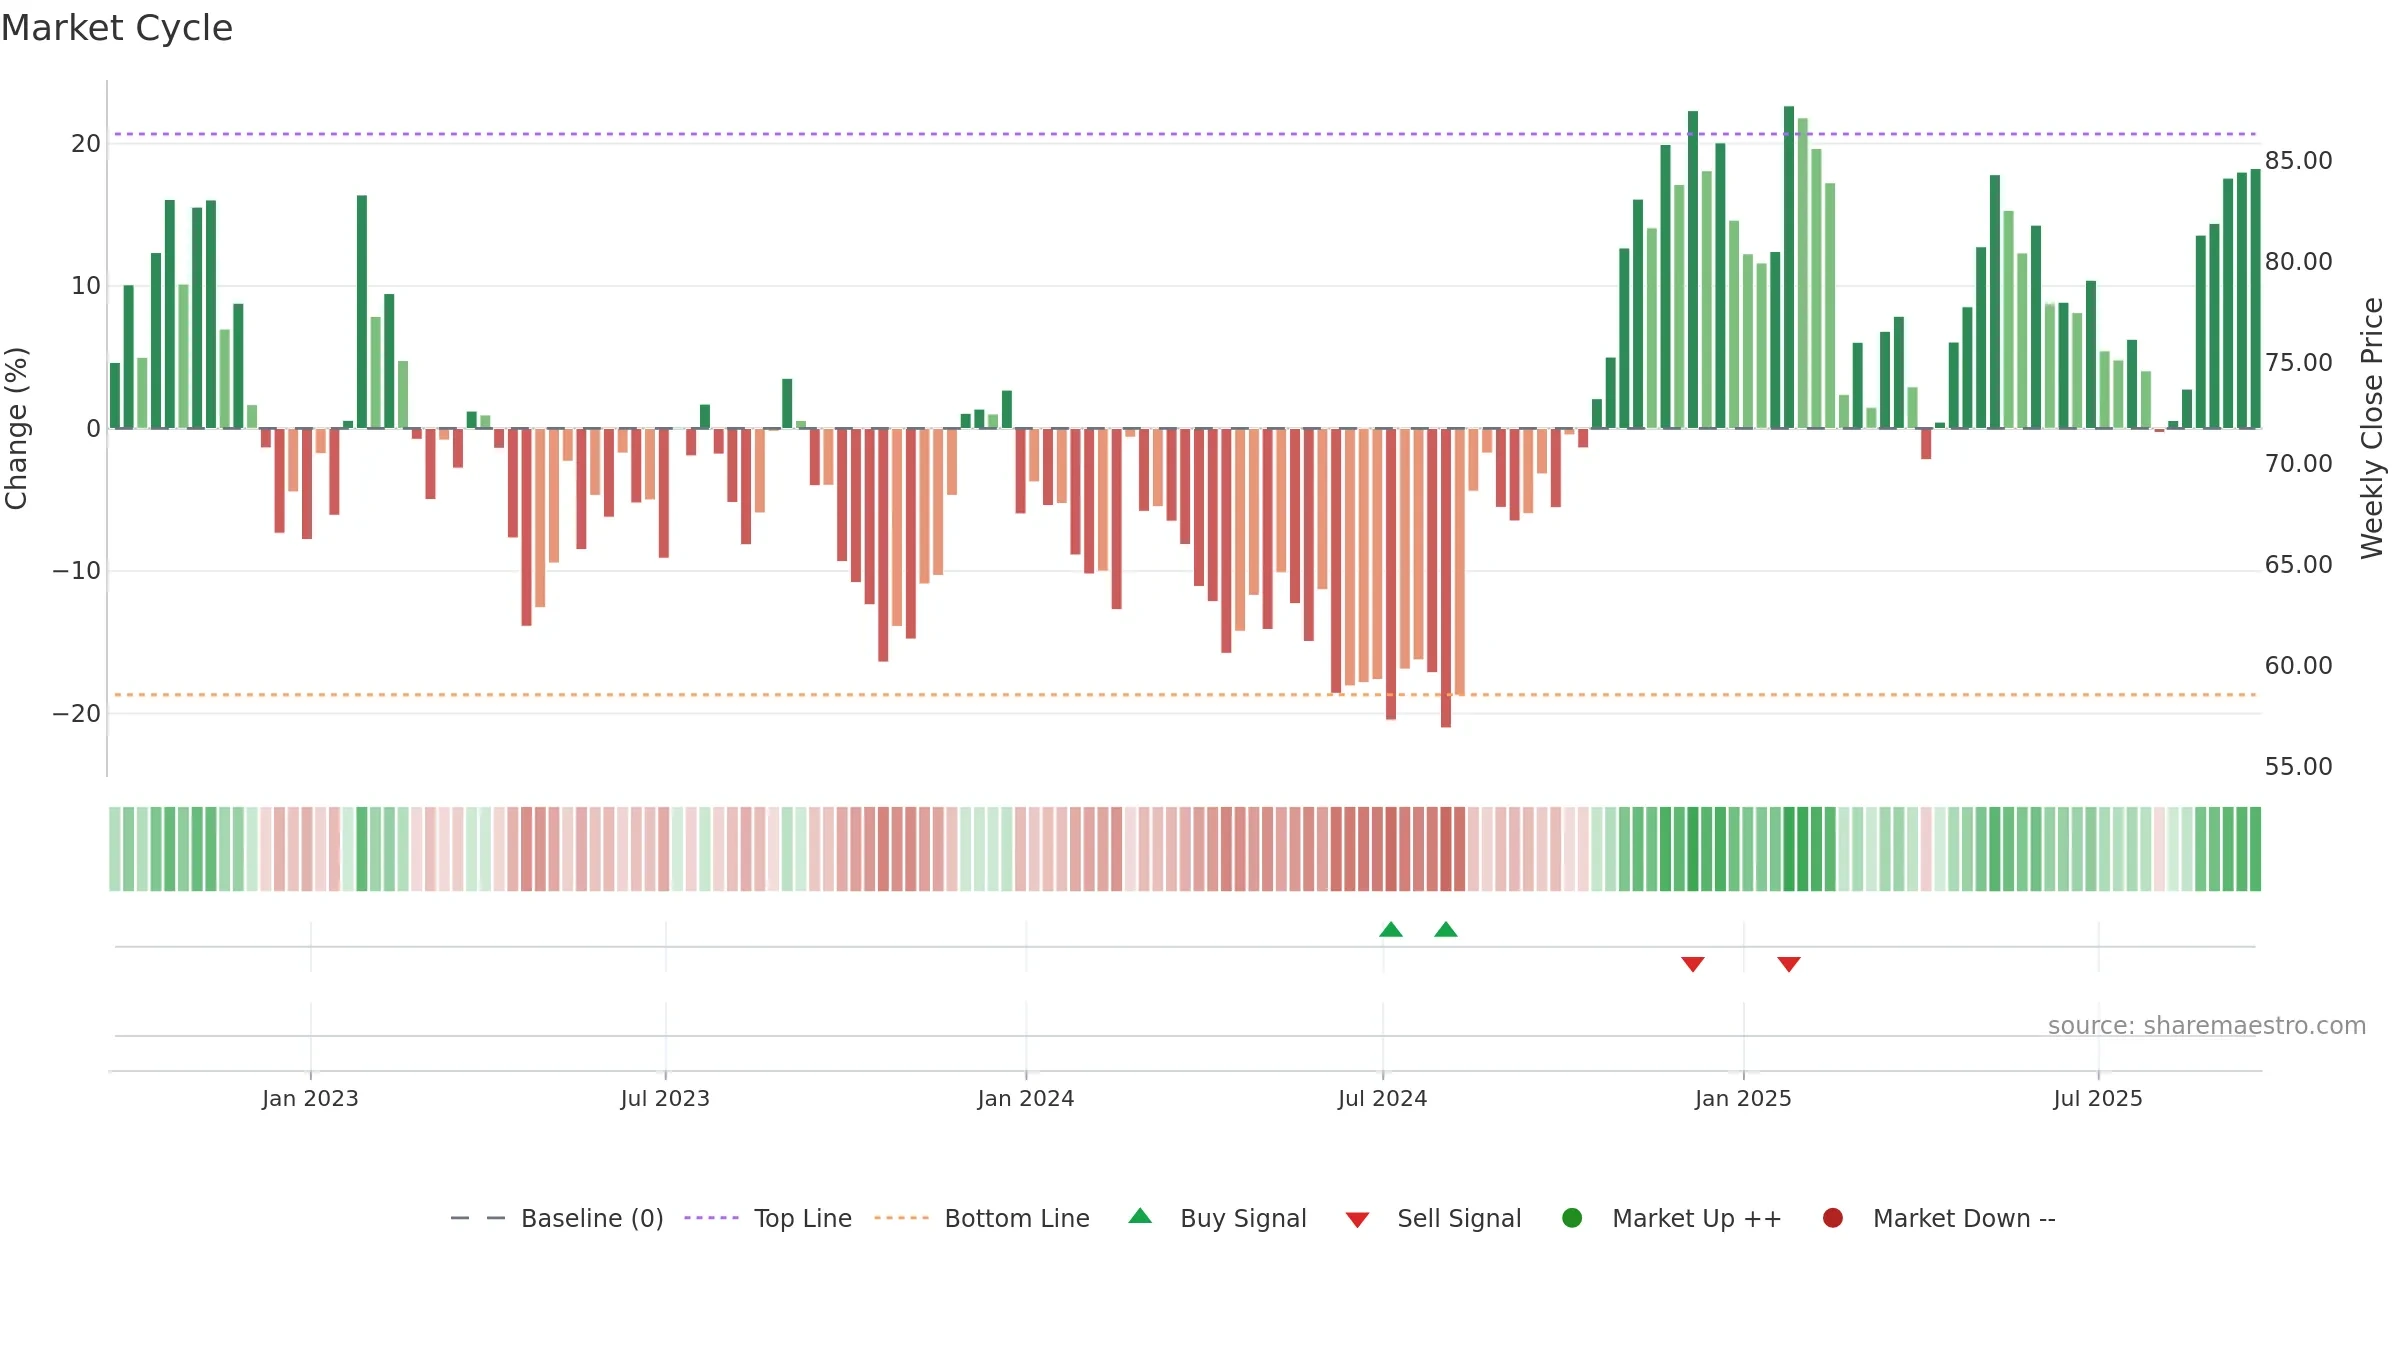Click the green Buy Signal triangle in legend
The image size is (2400, 1350).
tap(1140, 1217)
